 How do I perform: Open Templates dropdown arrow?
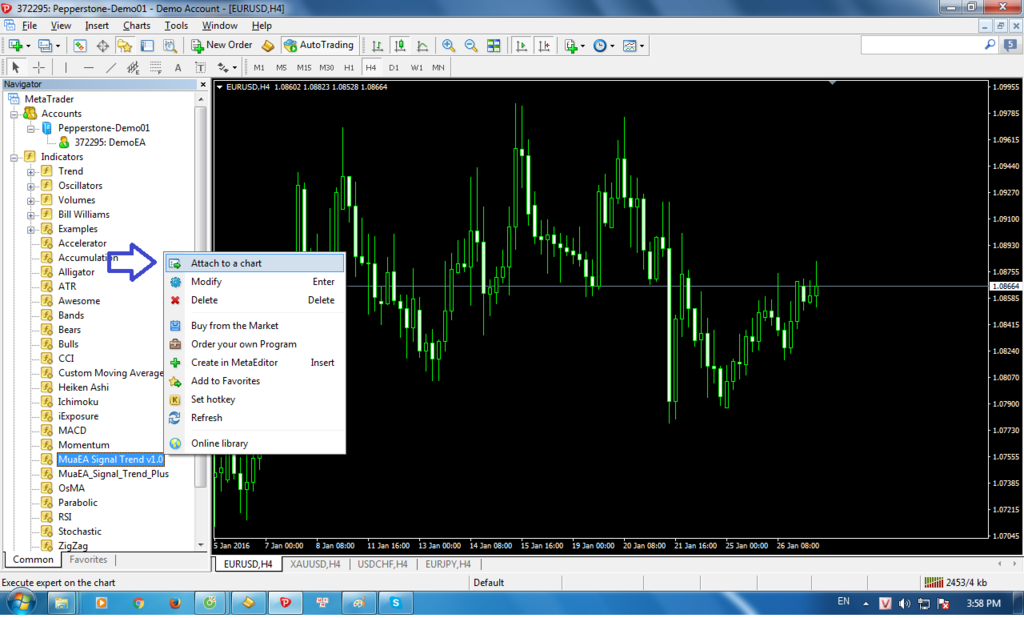tap(642, 46)
